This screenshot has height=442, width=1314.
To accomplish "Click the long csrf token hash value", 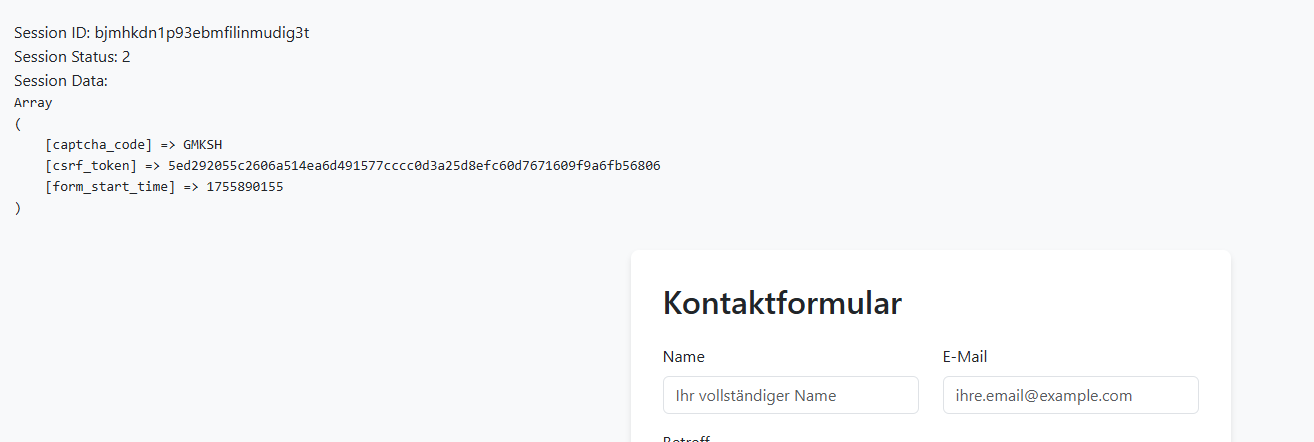I will 414,165.
